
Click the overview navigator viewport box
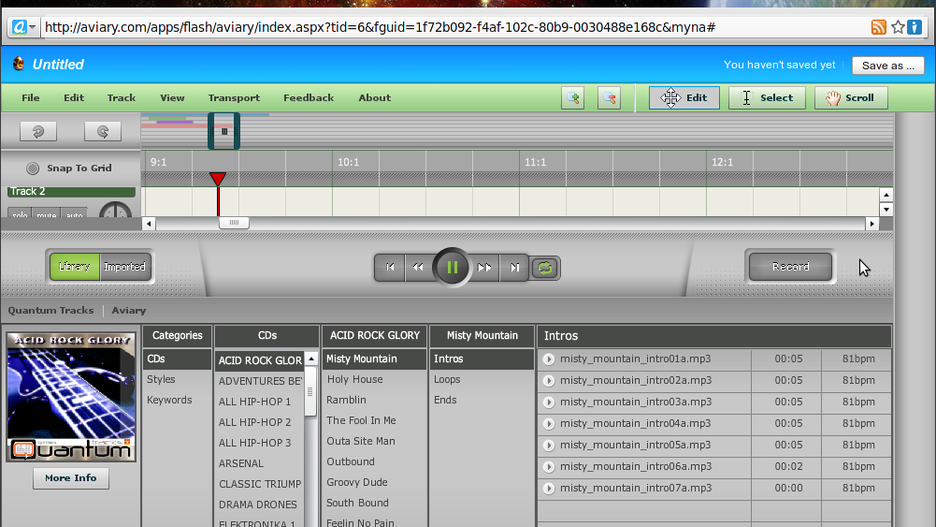click(x=224, y=131)
